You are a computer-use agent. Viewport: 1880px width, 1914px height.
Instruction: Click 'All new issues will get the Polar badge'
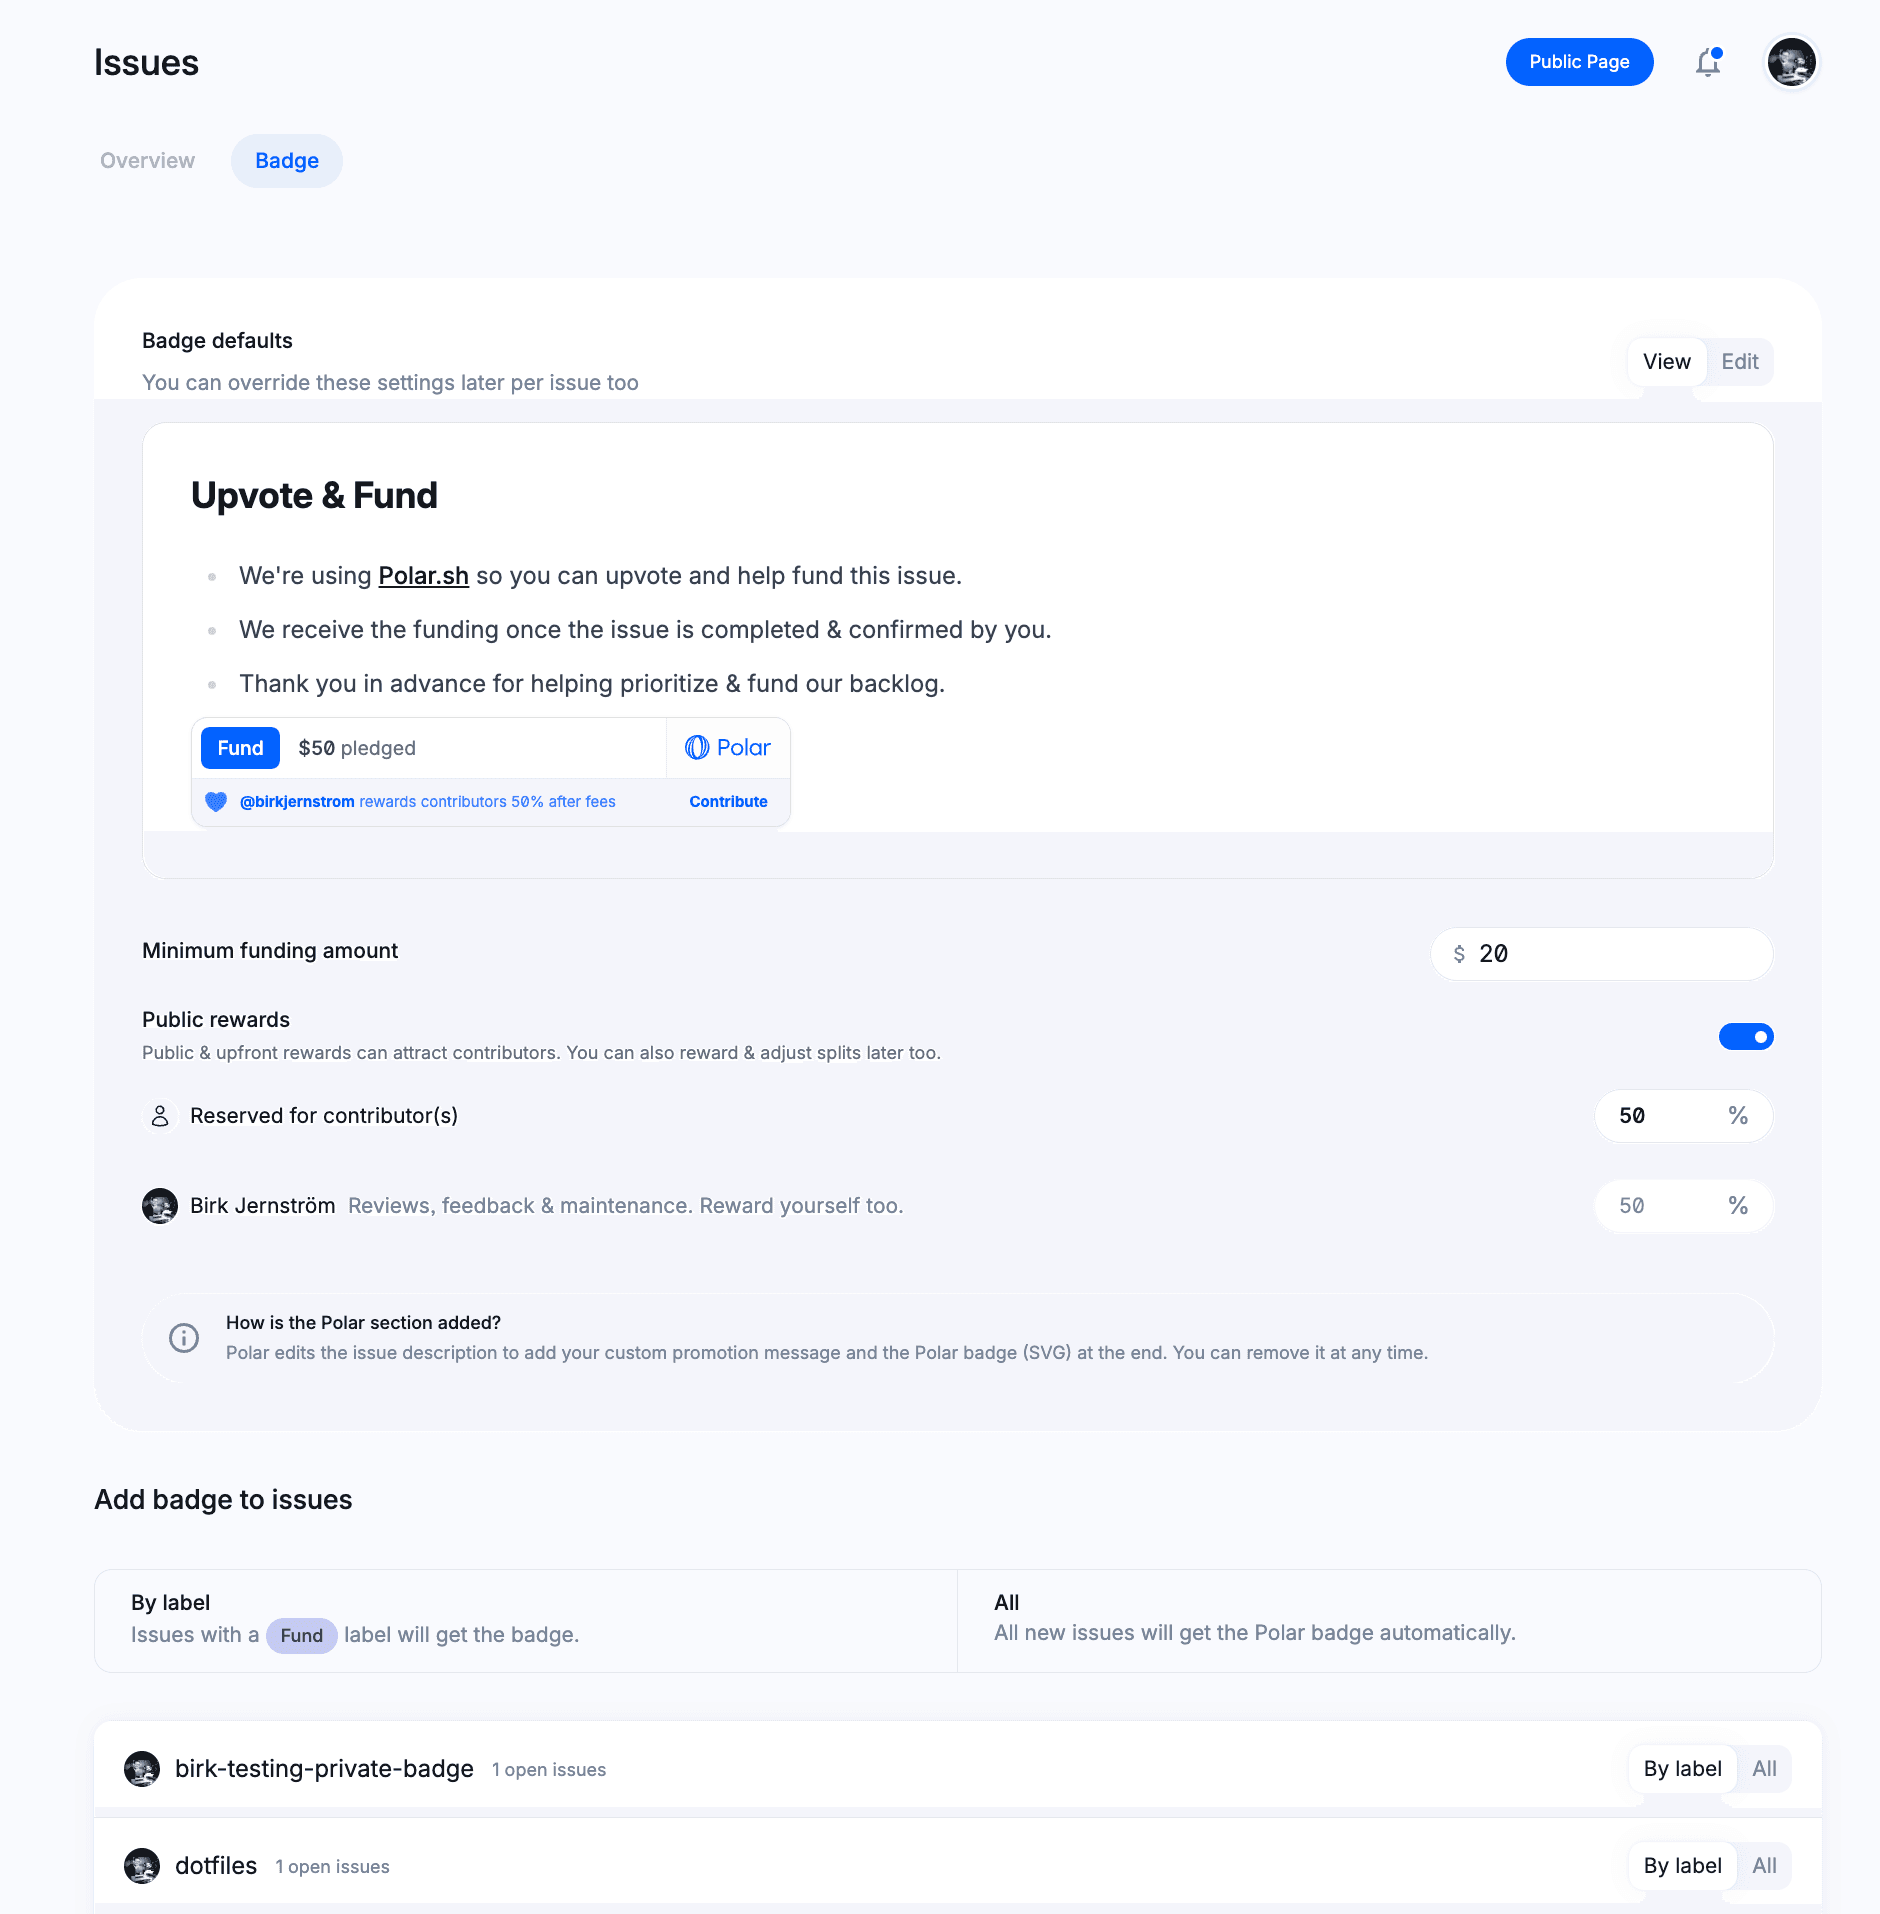[x=1255, y=1633]
